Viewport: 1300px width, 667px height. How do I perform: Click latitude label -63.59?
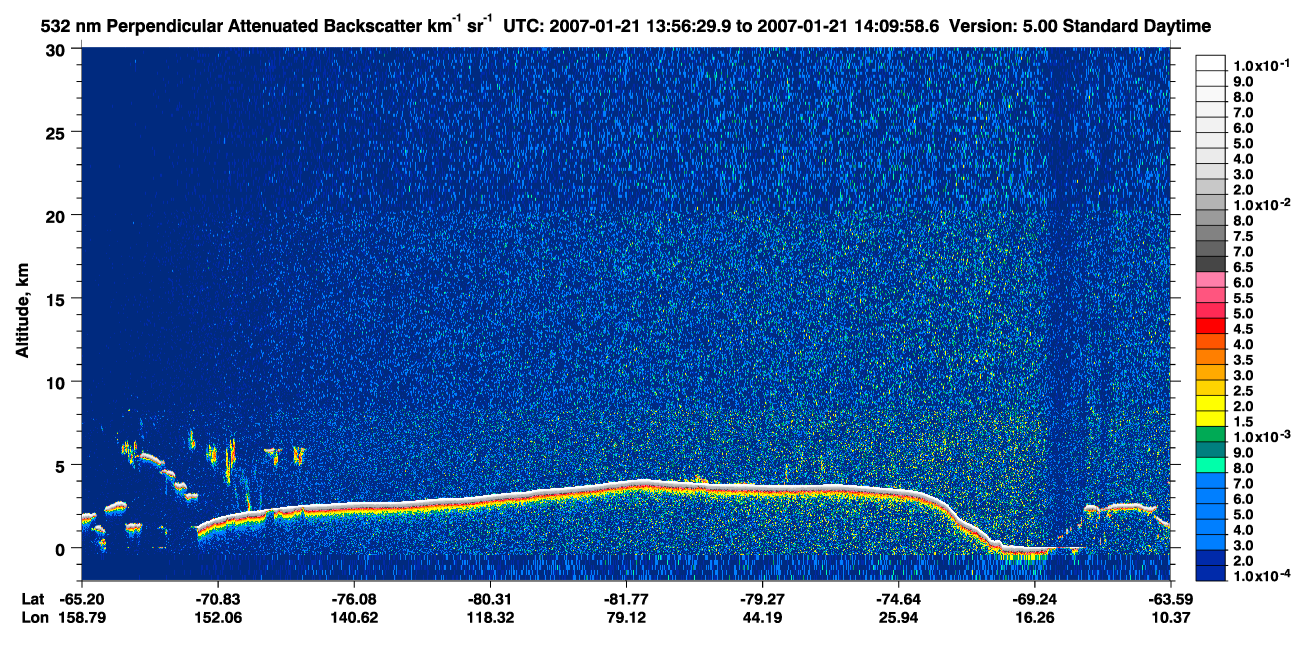1169,598
